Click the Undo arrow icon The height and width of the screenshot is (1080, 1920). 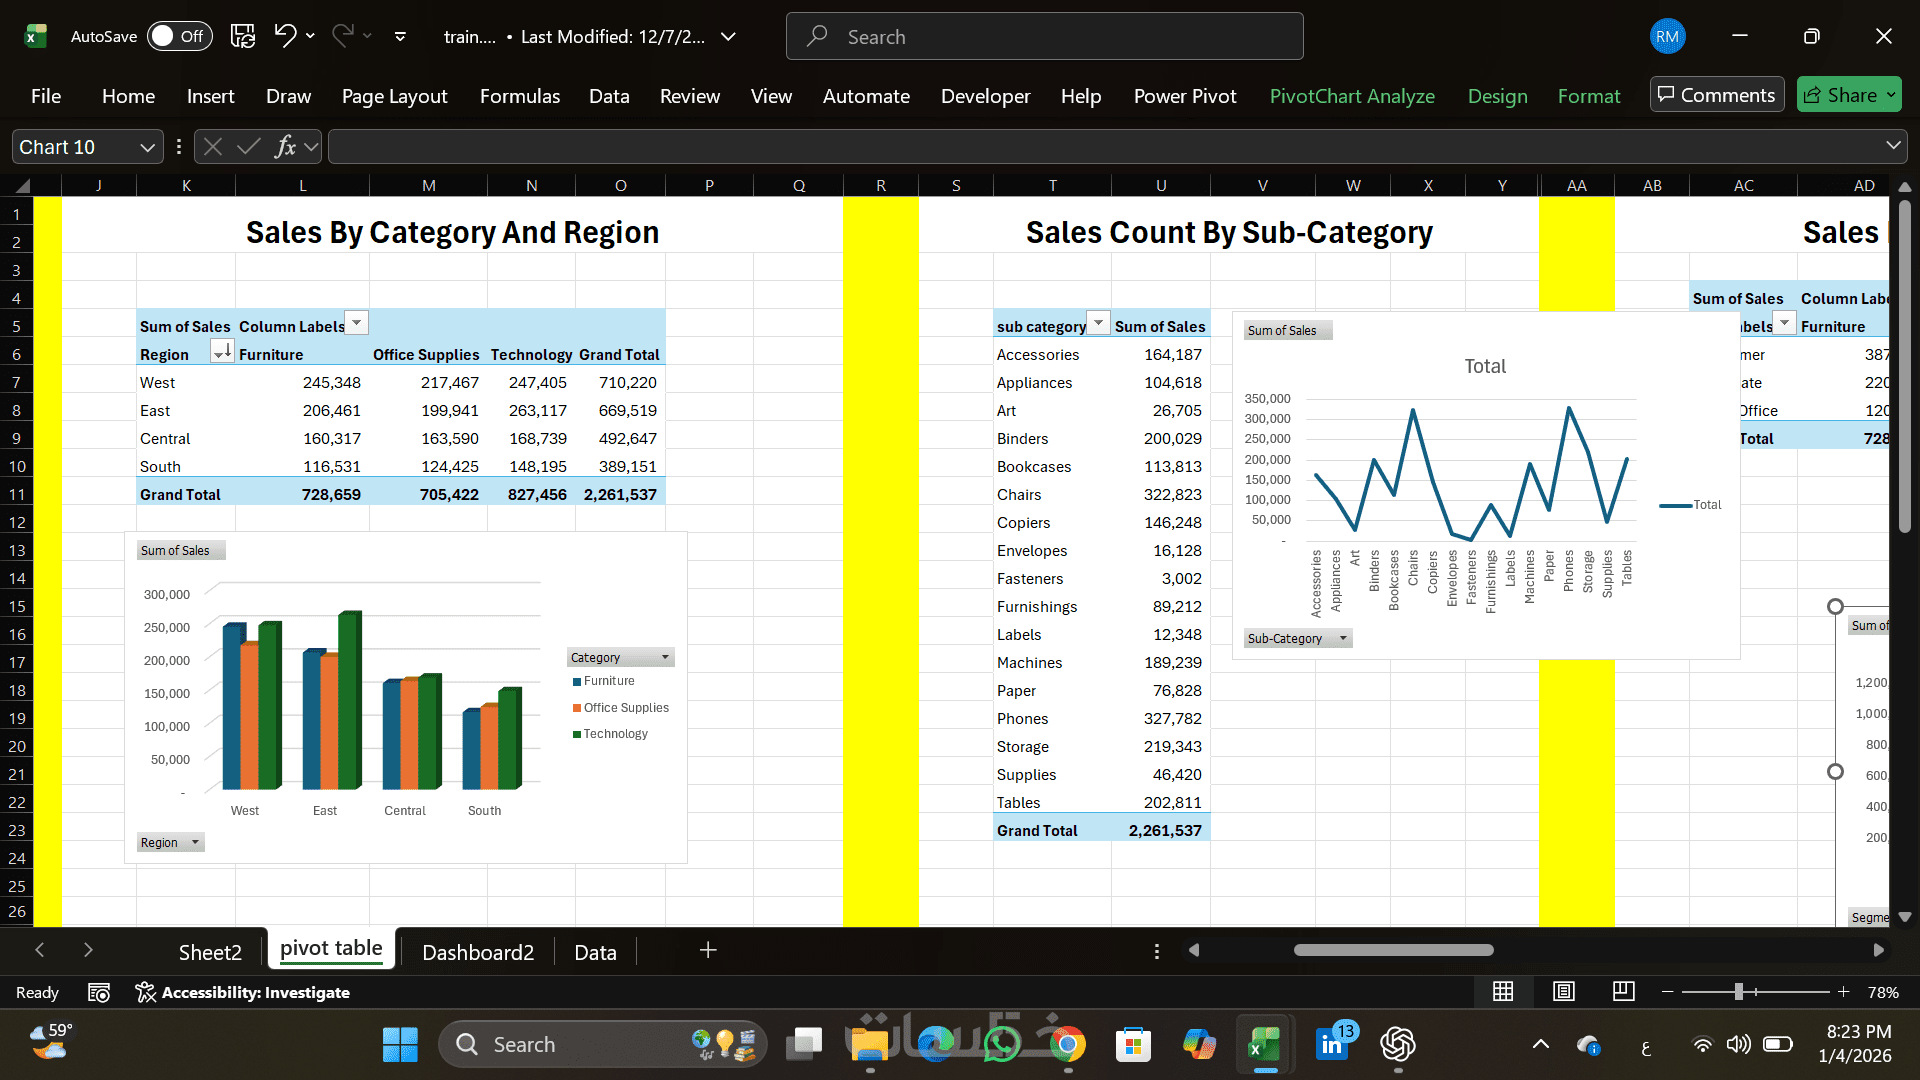[x=285, y=36]
